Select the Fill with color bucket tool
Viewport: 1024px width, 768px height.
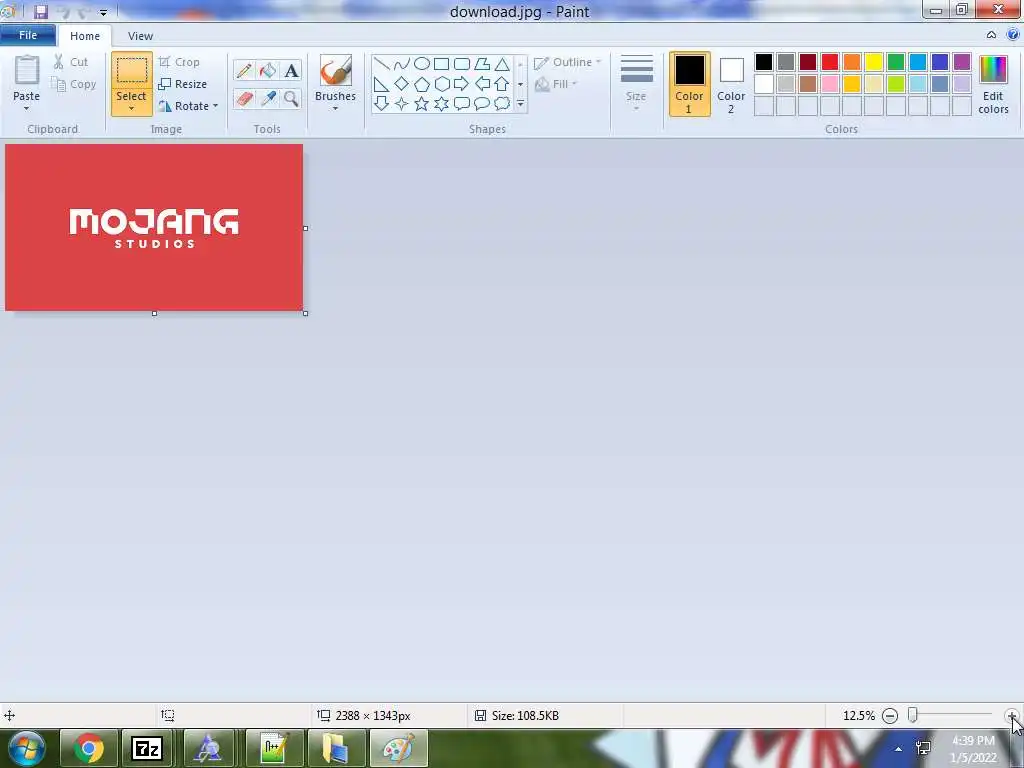pyautogui.click(x=267, y=71)
